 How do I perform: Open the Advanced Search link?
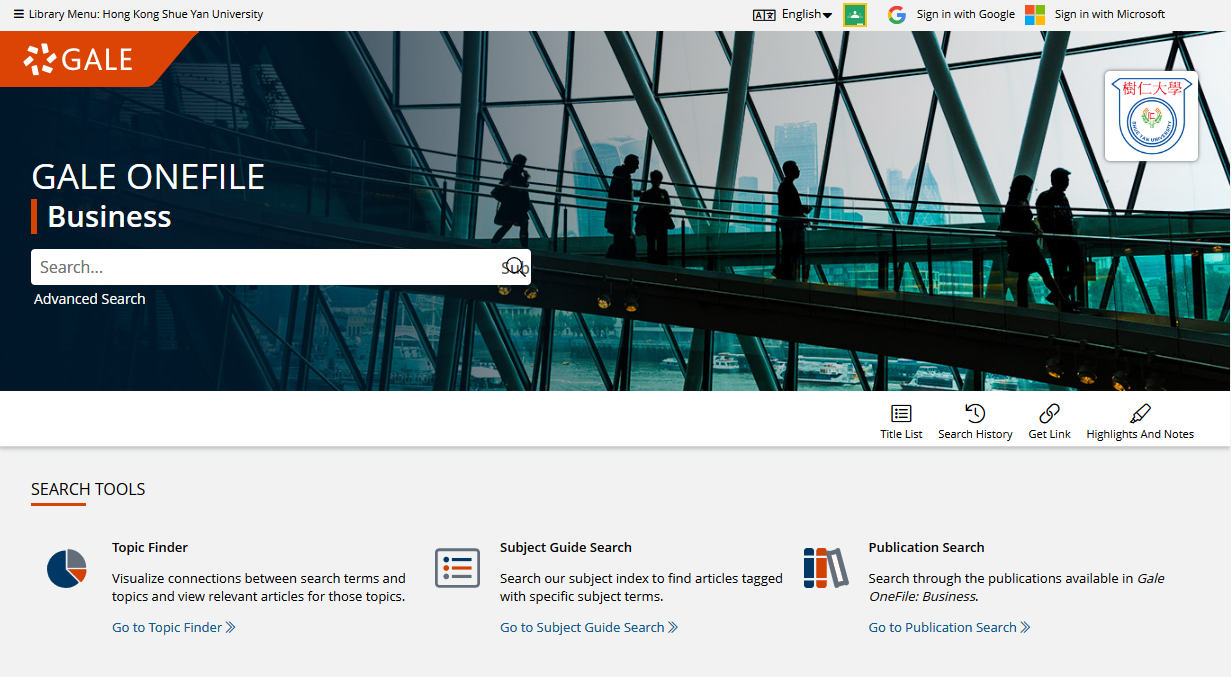(90, 299)
